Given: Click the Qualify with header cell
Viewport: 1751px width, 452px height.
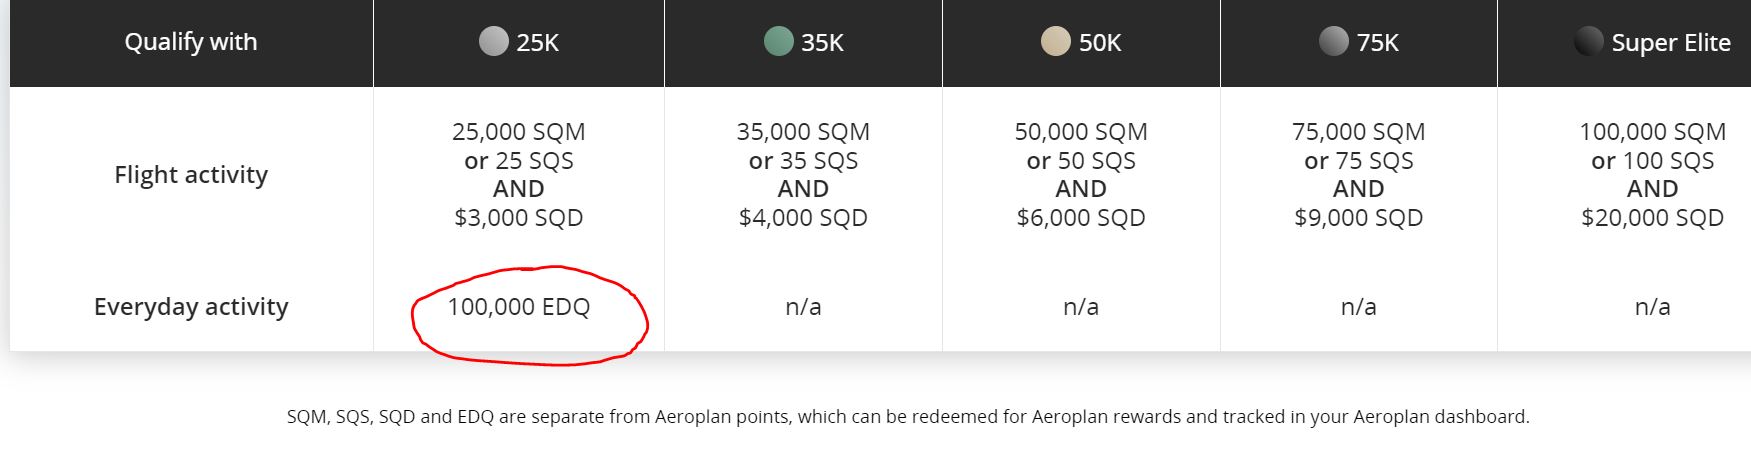Looking at the screenshot, I should (191, 42).
